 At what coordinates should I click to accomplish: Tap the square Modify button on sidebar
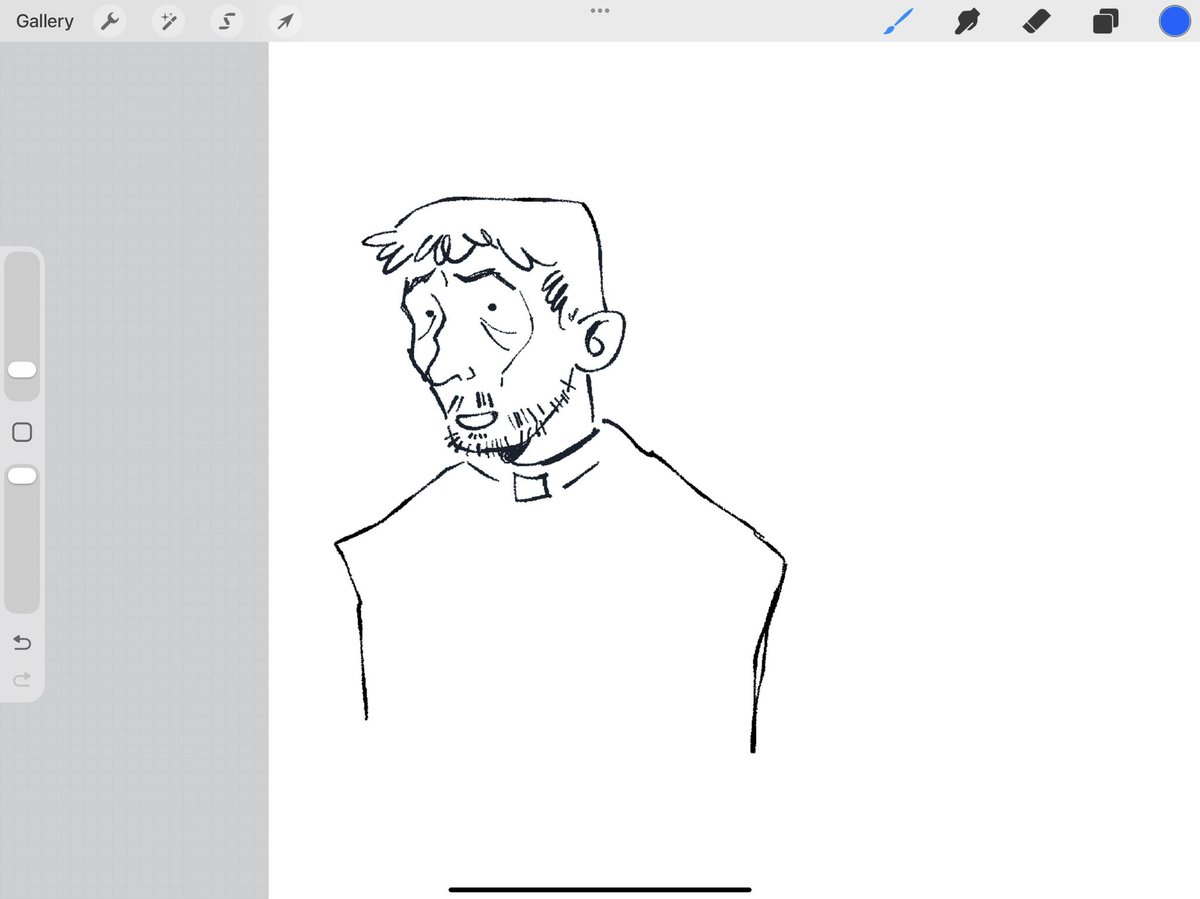(22, 432)
